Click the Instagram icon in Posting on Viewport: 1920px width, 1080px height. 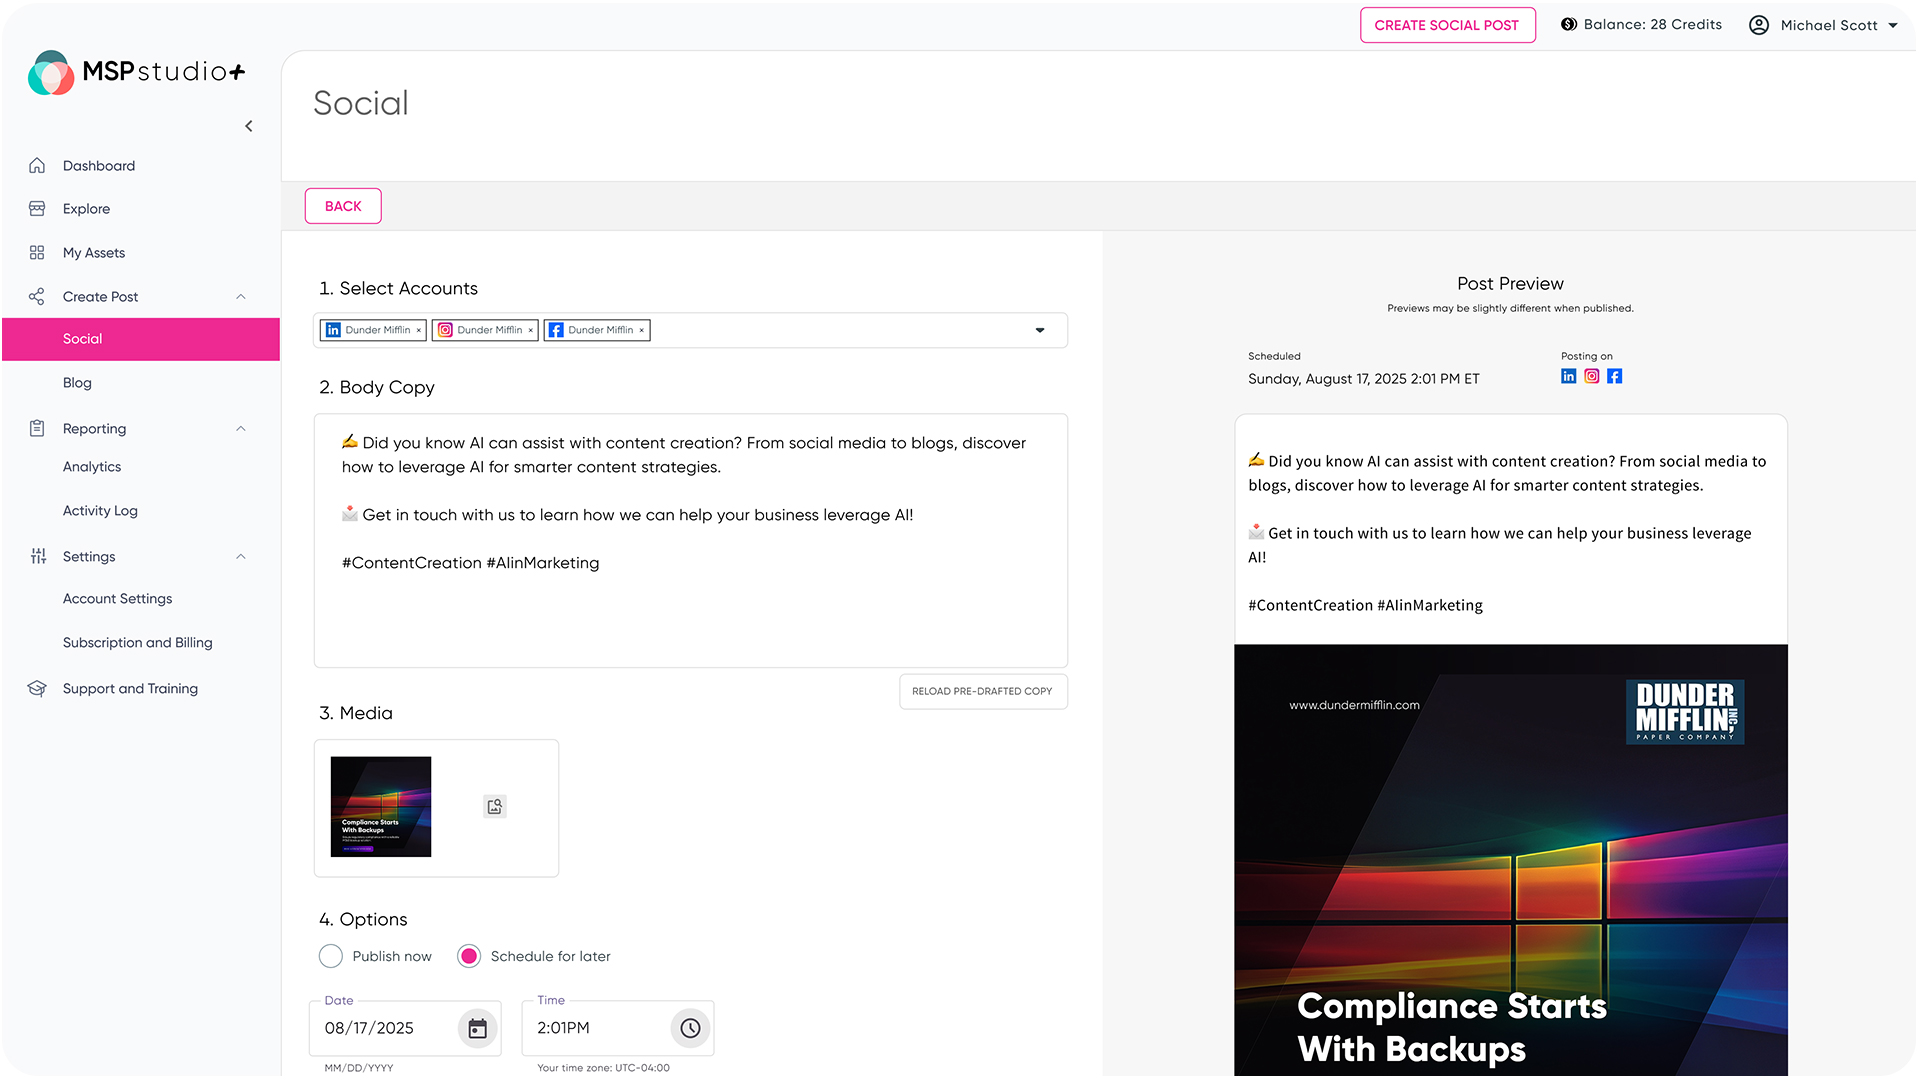pos(1591,376)
